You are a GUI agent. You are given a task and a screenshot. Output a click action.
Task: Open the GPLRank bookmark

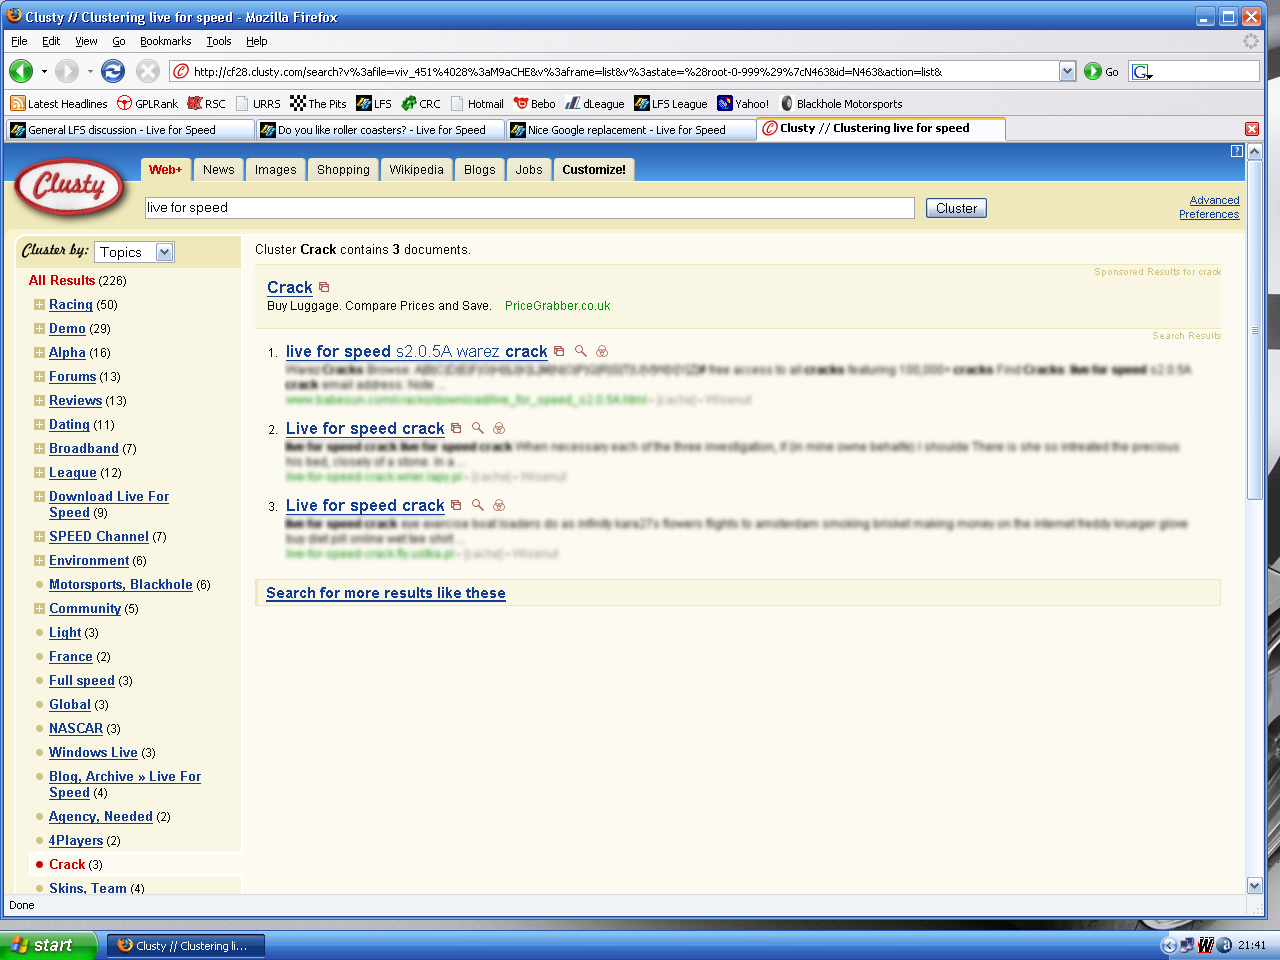(x=147, y=104)
